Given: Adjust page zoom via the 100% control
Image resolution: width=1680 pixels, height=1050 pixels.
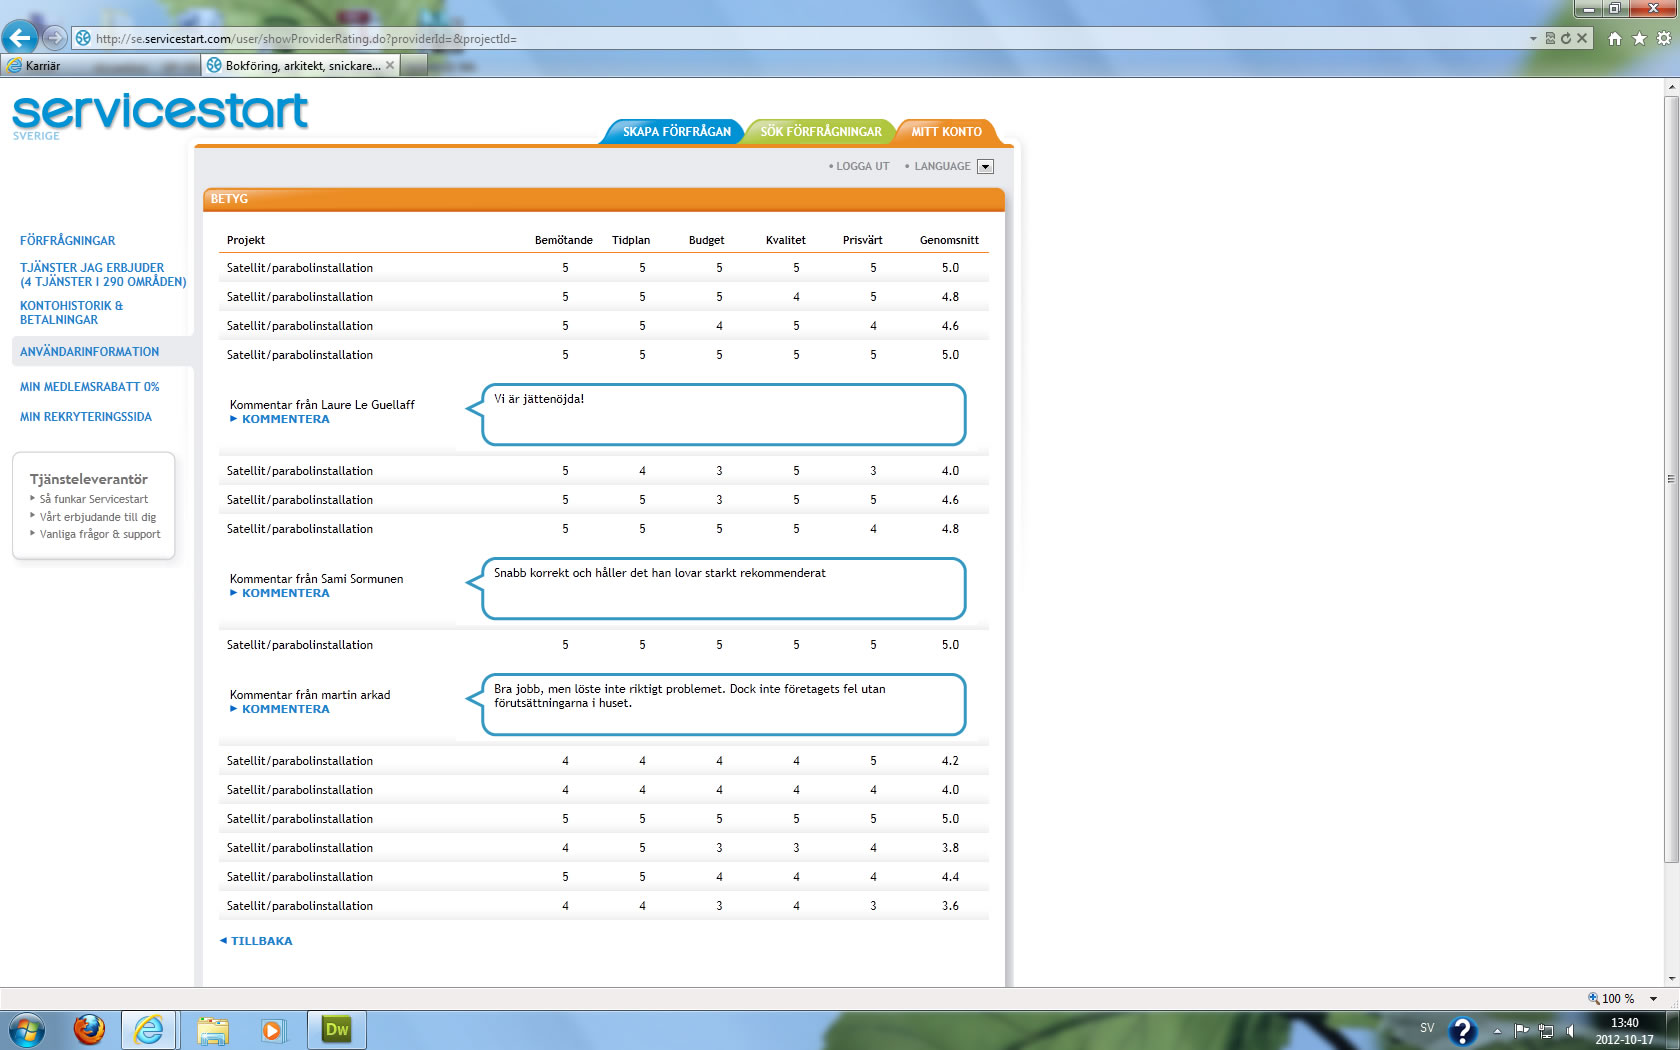Looking at the screenshot, I should [1614, 998].
